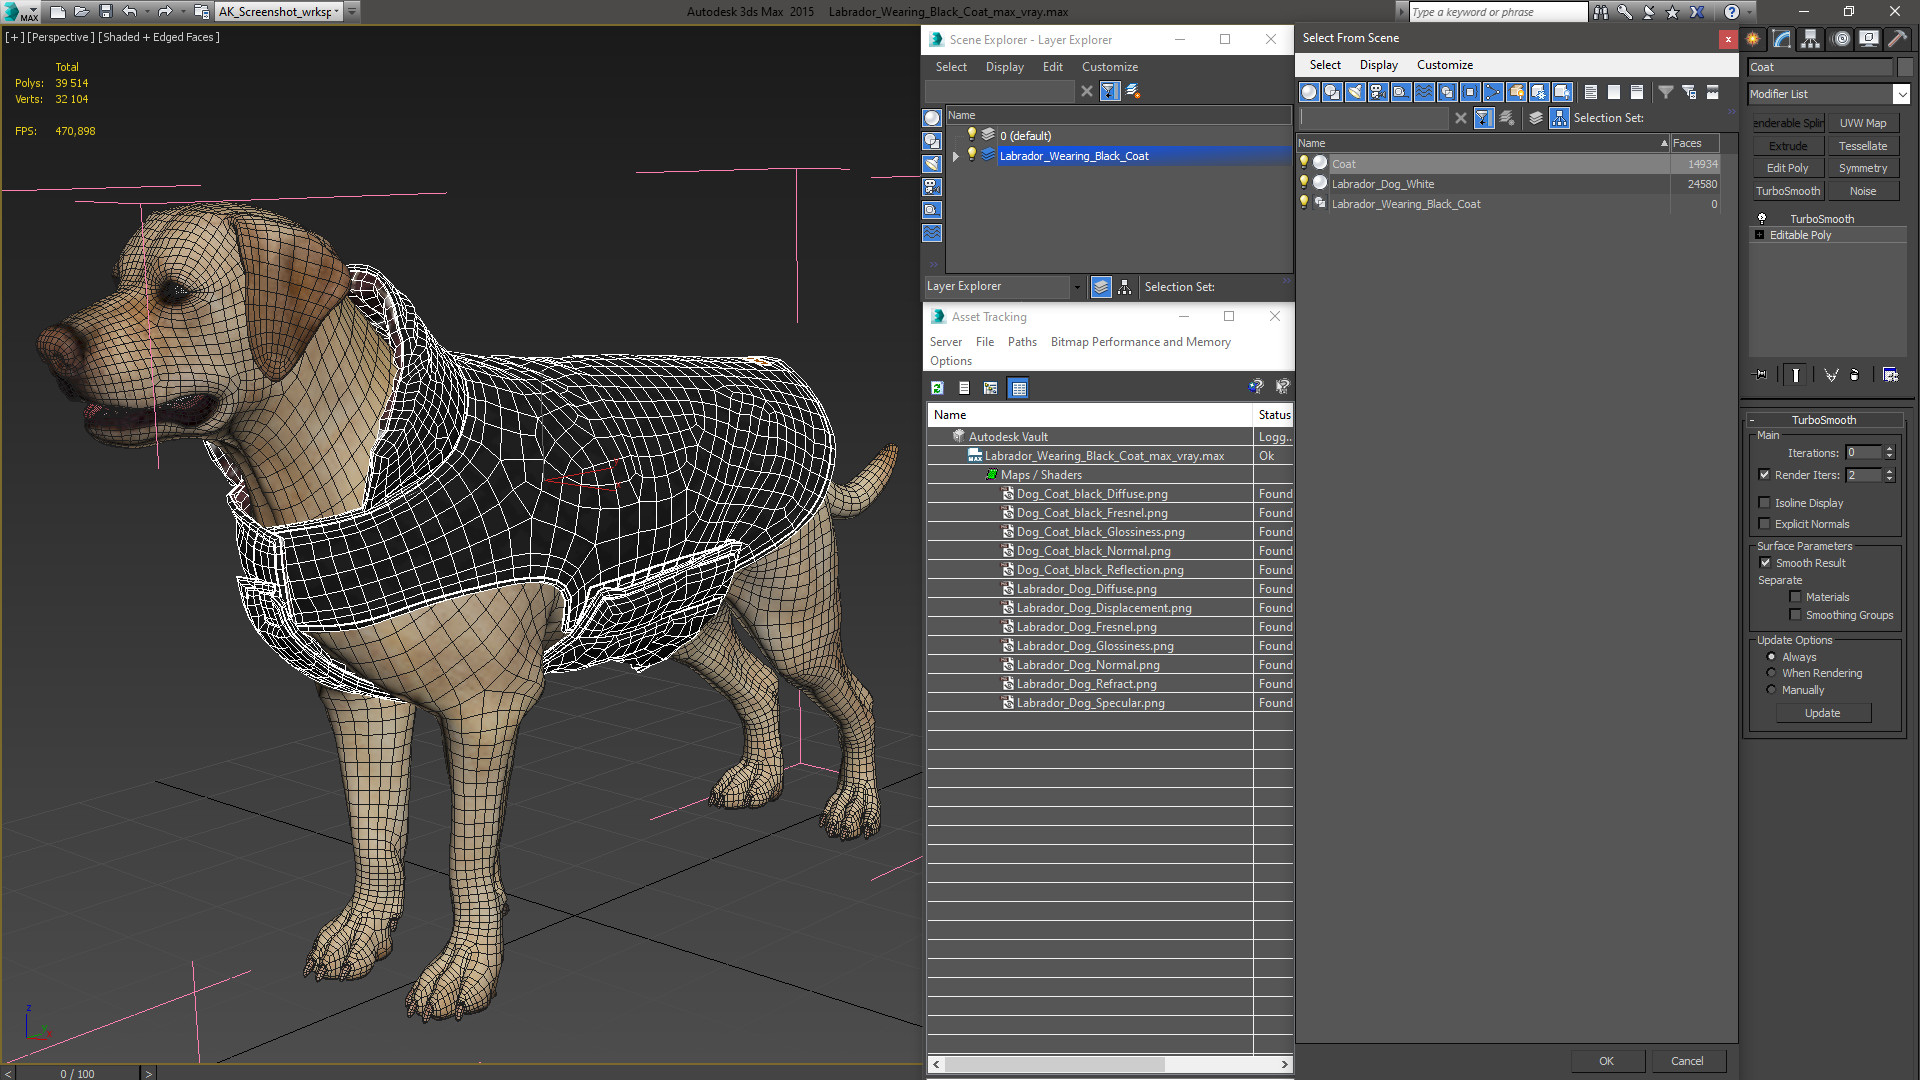
Task: Select the When Rendering update option
Action: coord(1771,673)
